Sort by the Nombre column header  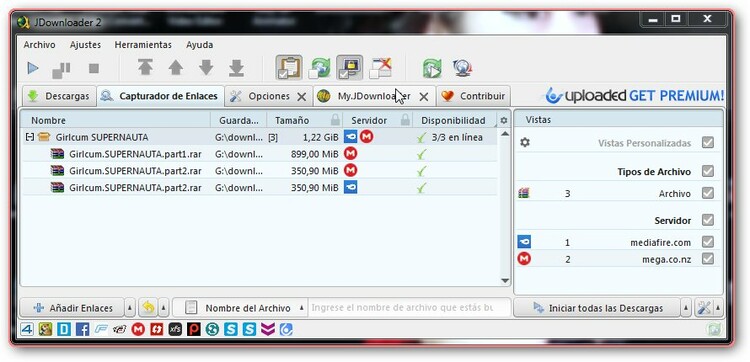pos(115,121)
